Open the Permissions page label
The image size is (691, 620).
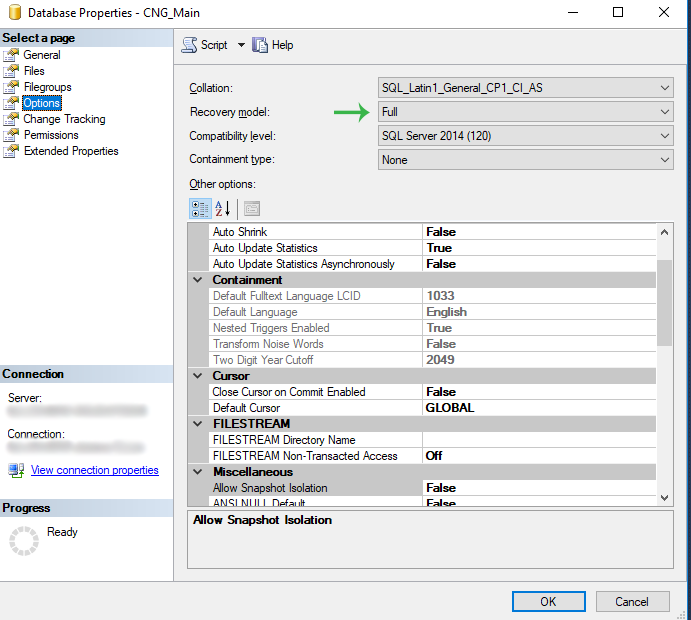pos(51,135)
